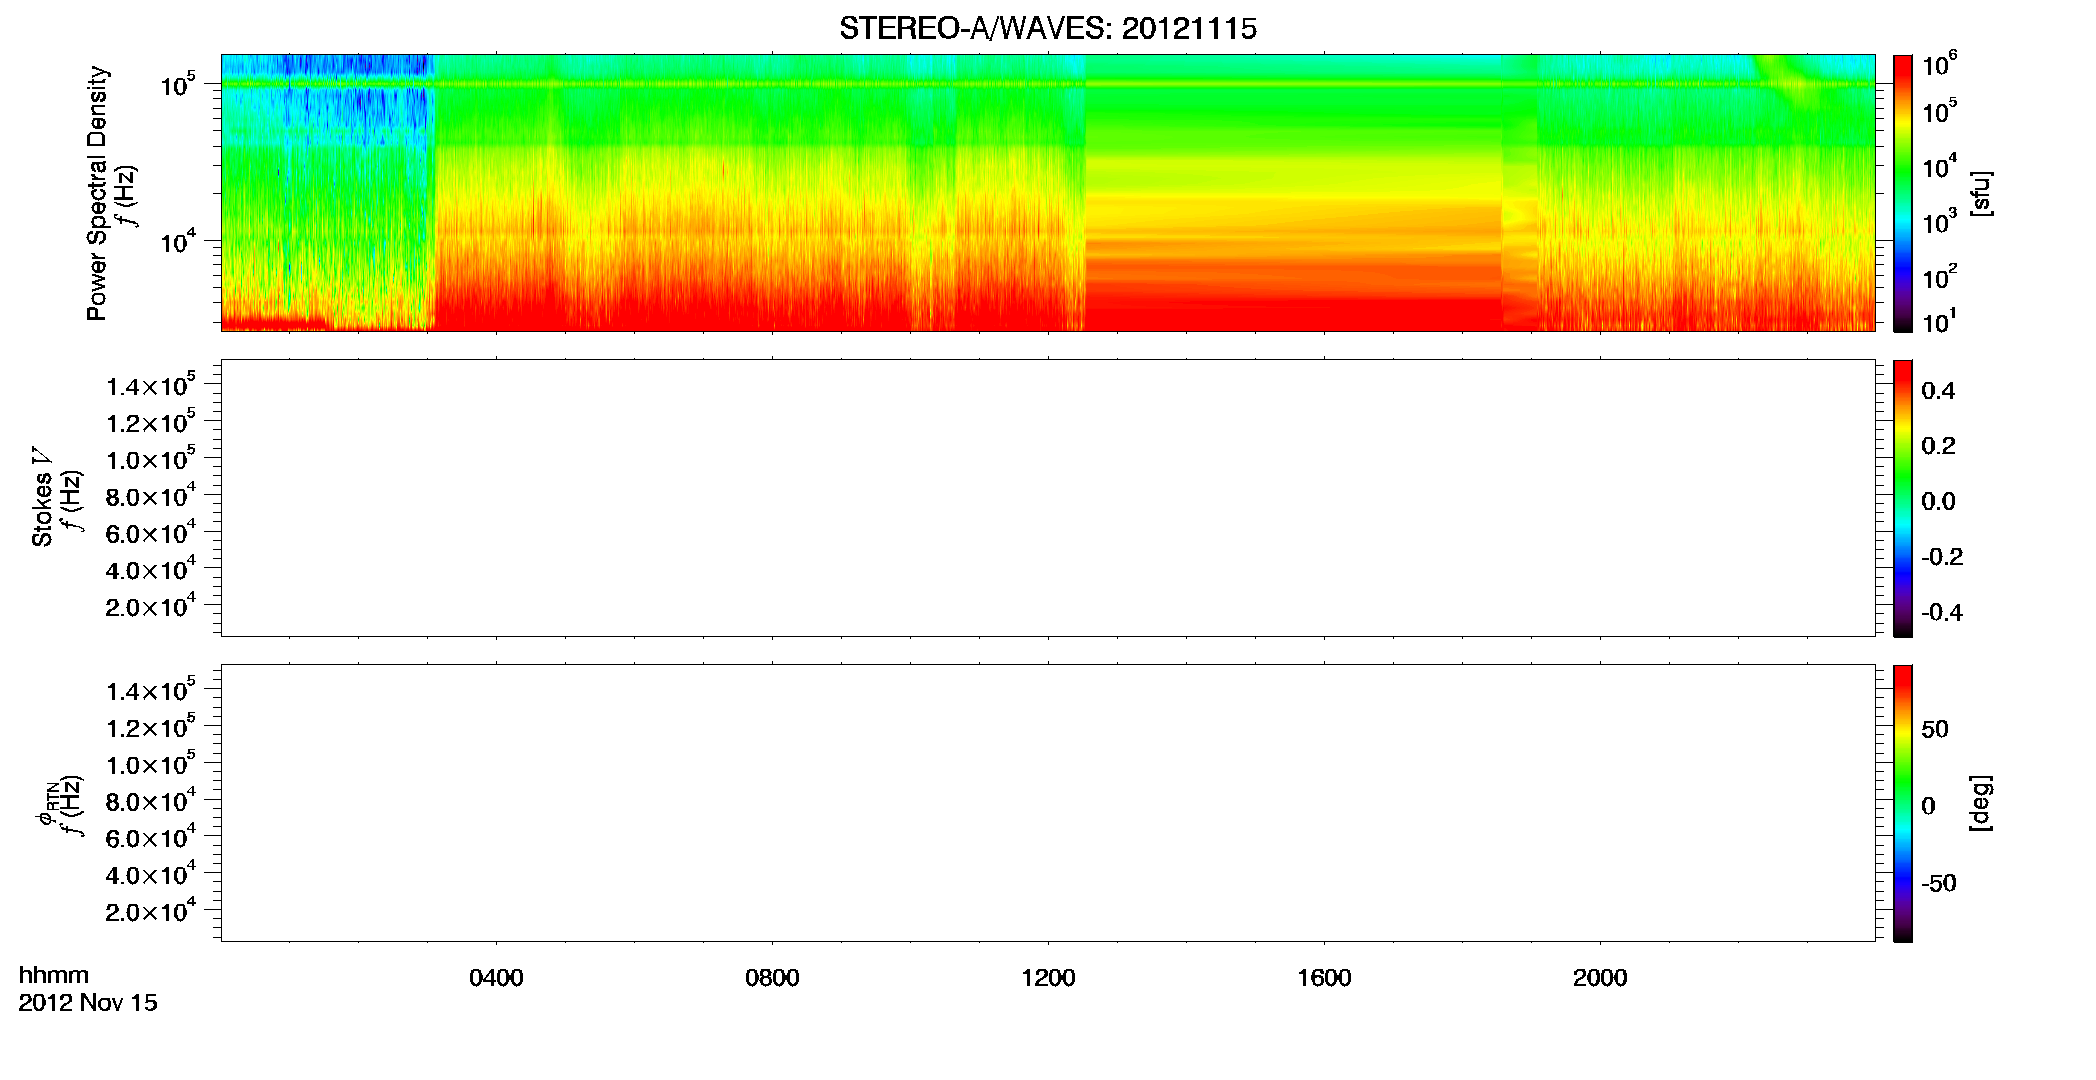
Task: Click the 0.0 label on the Stokes colorbar
Action: (x=1938, y=502)
